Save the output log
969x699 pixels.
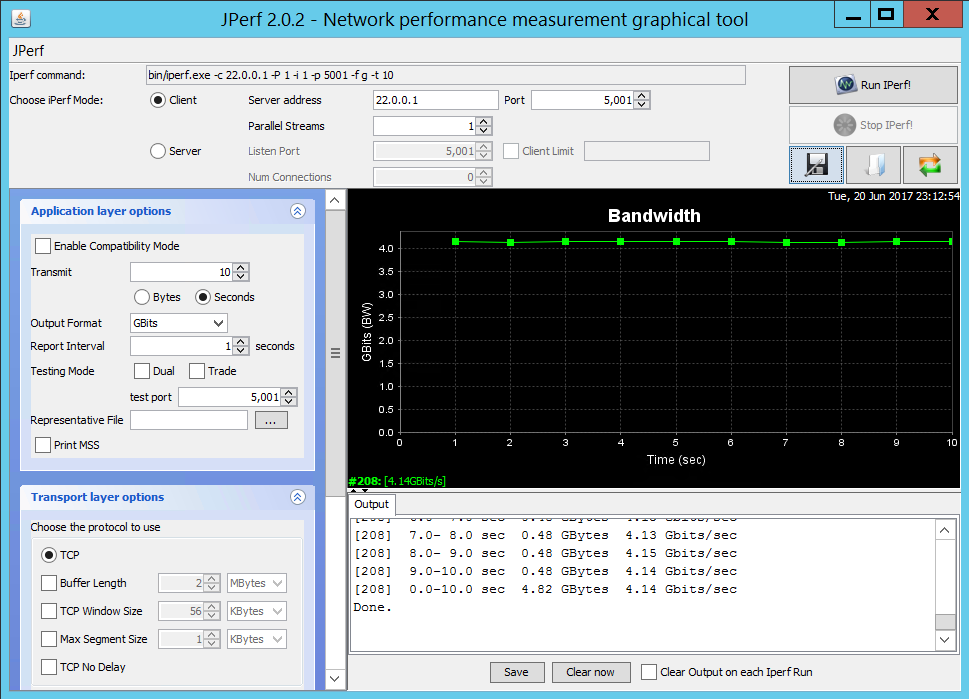point(517,672)
